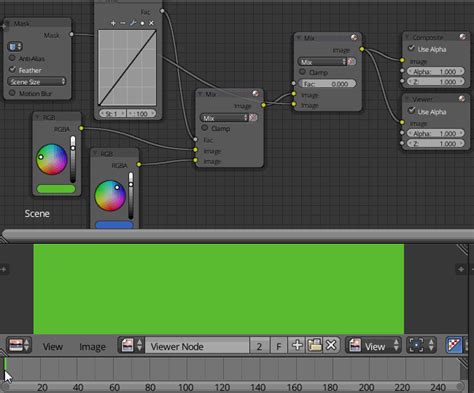Open image editor type selector icon

19,345
